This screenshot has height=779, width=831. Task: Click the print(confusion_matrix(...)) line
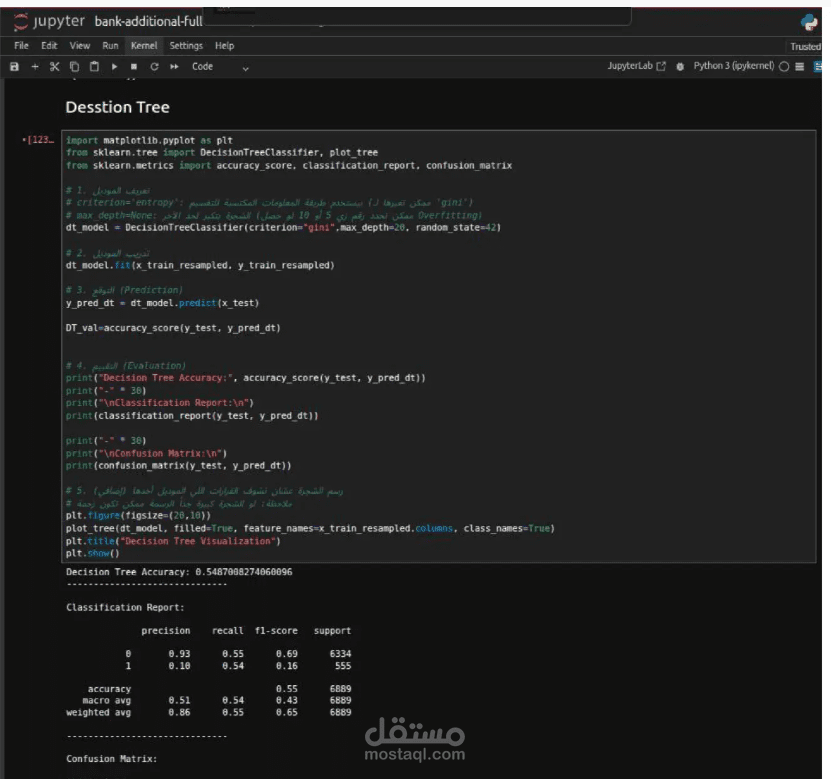[179, 466]
